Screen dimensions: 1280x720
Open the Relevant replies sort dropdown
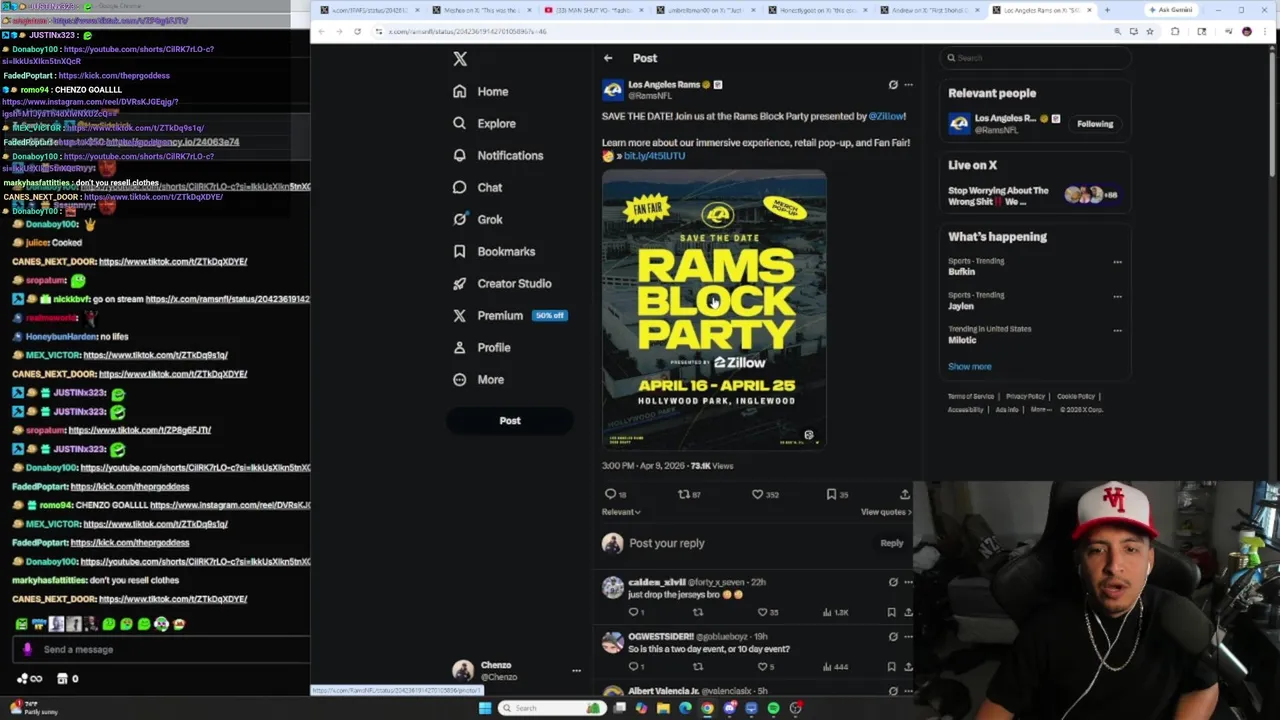coord(621,512)
